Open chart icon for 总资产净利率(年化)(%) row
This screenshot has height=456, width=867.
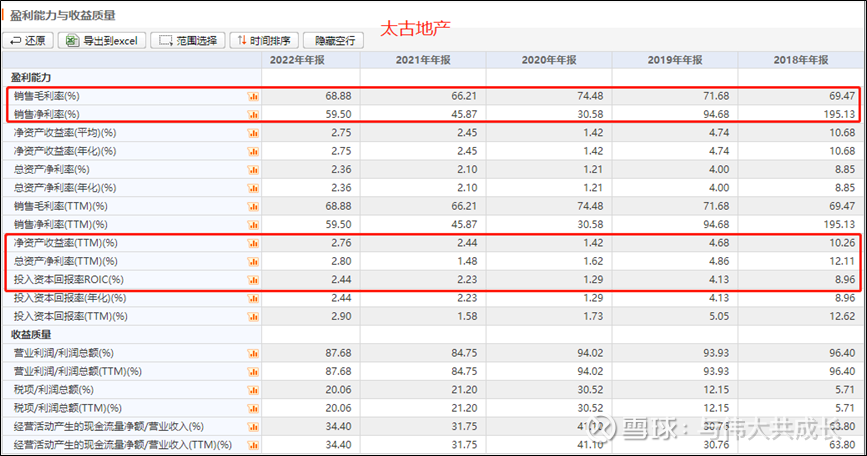point(253,188)
